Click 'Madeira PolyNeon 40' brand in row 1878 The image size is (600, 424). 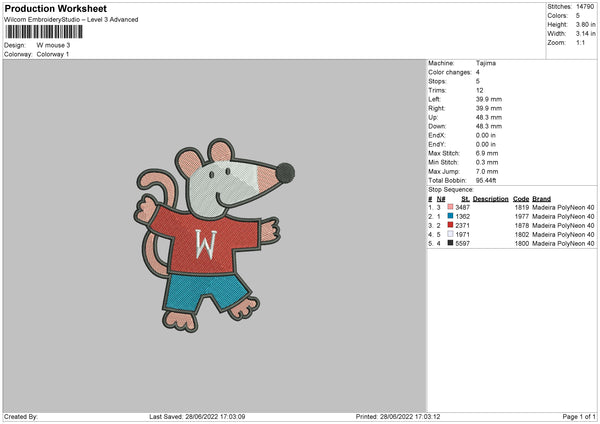[x=563, y=225]
